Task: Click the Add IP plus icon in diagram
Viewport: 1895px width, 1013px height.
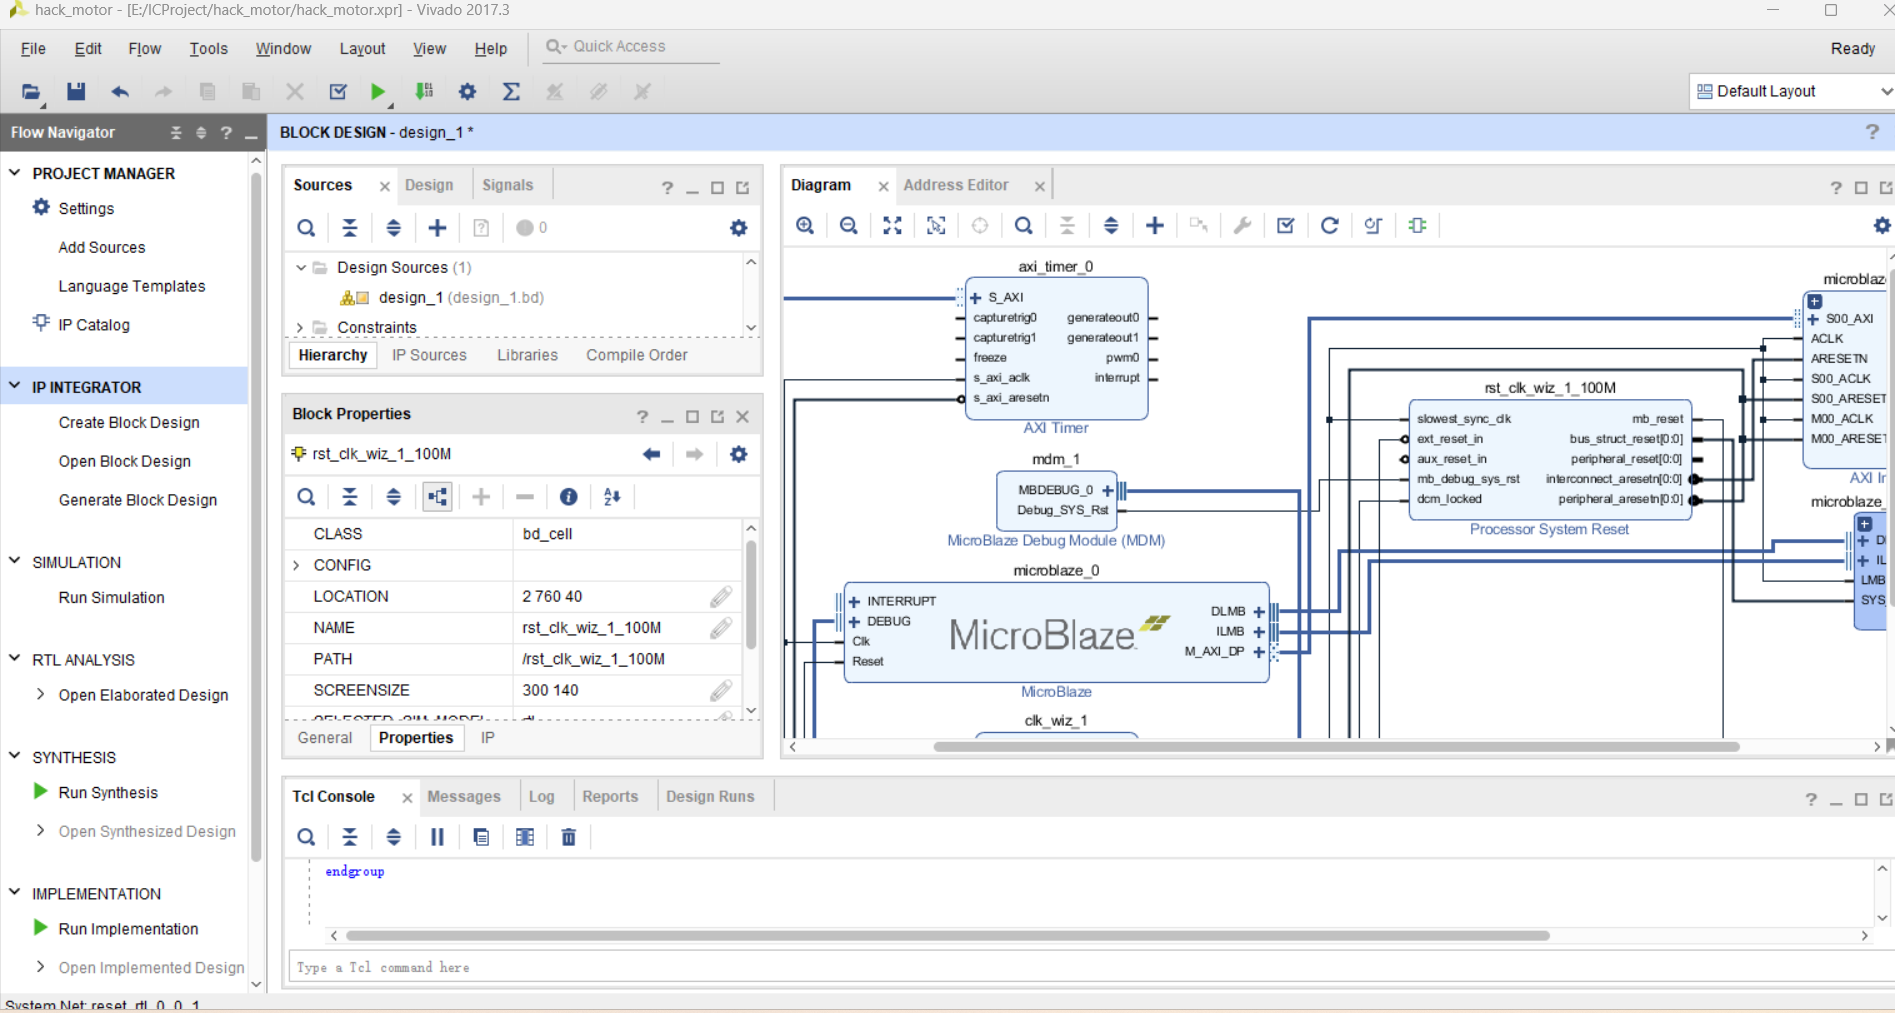Action: tap(1154, 225)
